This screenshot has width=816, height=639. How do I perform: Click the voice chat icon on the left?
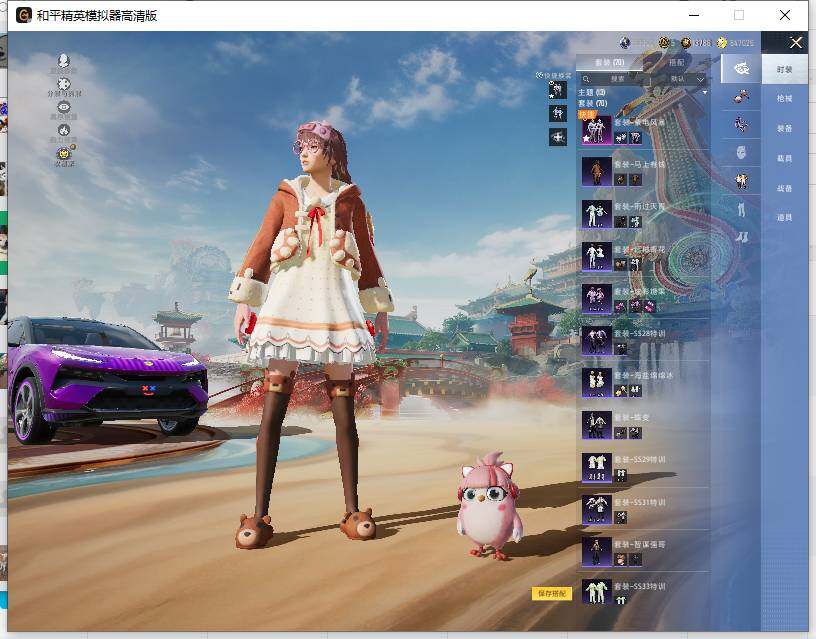pos(63,61)
